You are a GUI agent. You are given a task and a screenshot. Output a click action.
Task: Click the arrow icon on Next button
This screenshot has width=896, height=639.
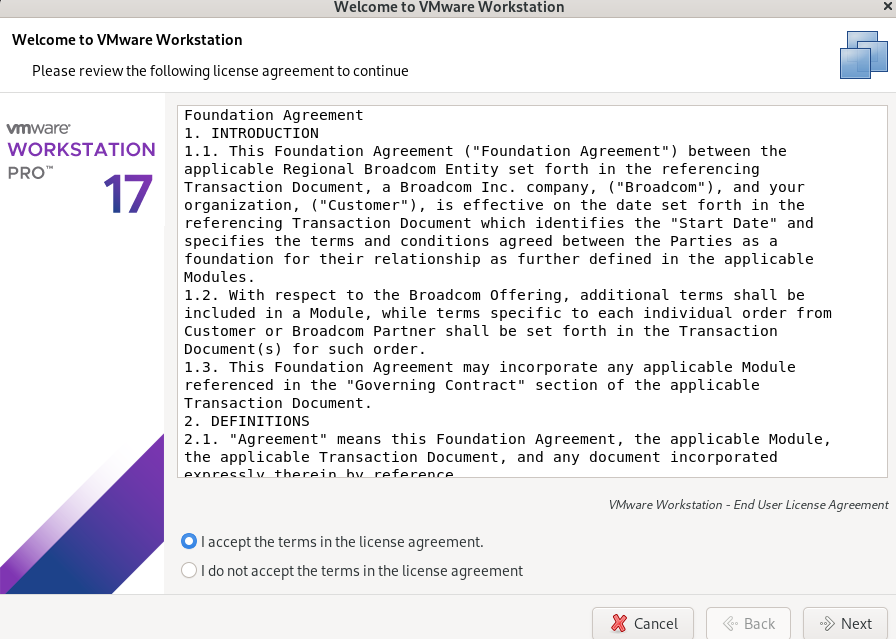tap(827, 624)
